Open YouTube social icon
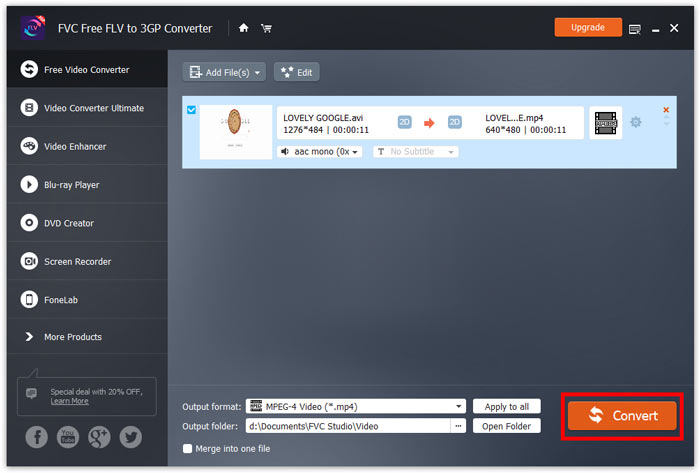Viewport: 700px width, 473px height. [68, 437]
